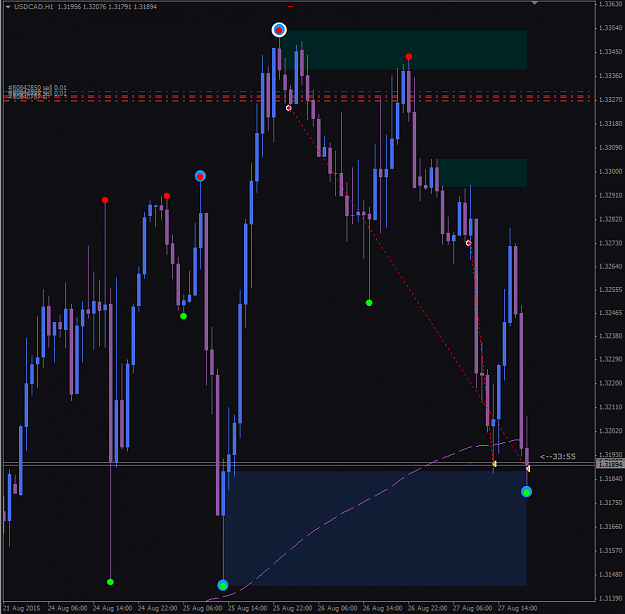This screenshot has width=625, height=614.
Task: Select the upper teal supply zone rectangle
Action: 403,50
